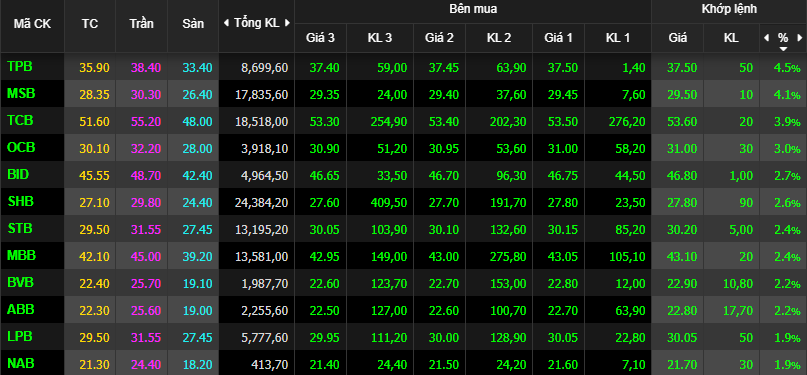Select ABB ticker in the table

click(x=20, y=310)
